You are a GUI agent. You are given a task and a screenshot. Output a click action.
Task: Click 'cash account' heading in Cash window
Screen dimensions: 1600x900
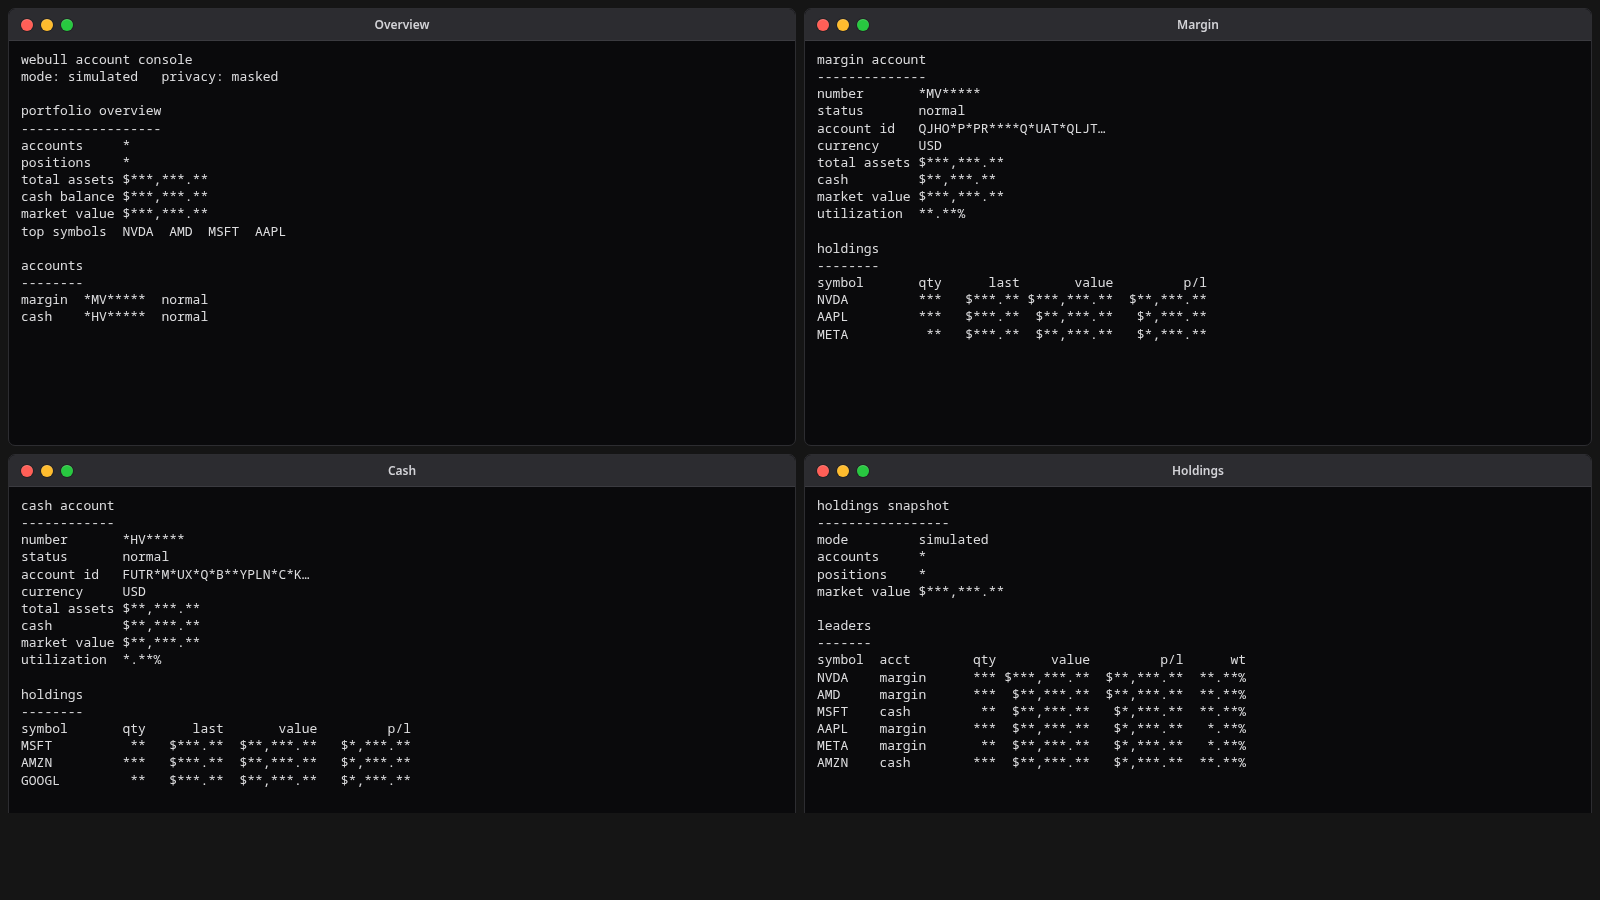point(68,506)
